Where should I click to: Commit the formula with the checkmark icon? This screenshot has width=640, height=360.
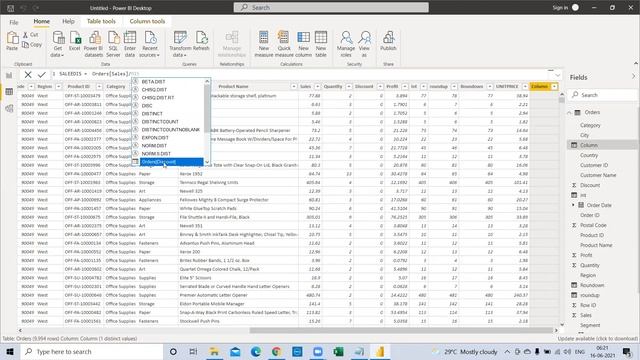(x=42, y=74)
